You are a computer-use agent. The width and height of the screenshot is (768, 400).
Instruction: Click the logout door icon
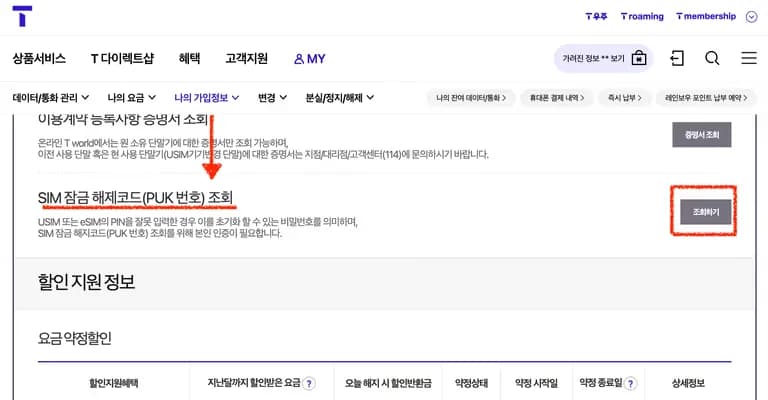677,58
